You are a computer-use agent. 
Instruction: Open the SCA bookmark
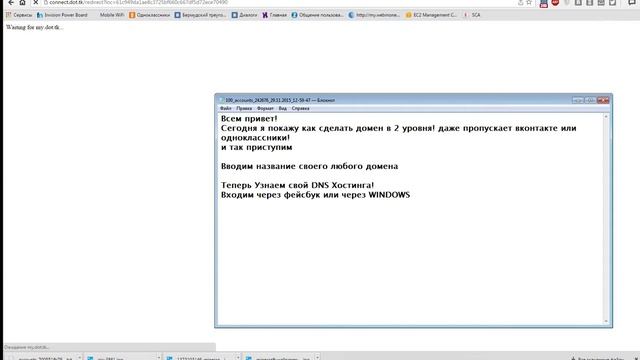click(x=472, y=15)
